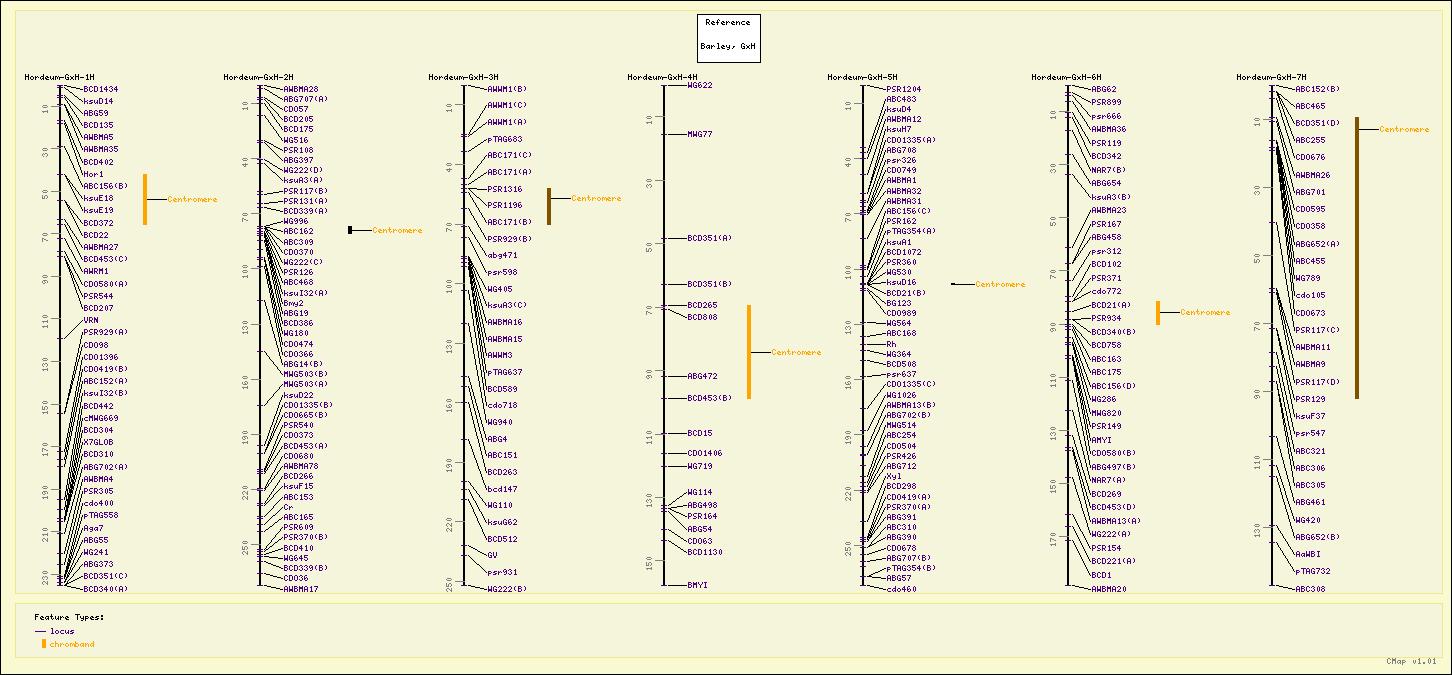Viewport: 1452px width, 675px height.
Task: Select locus WG622 on chromosome 4H
Action: coord(700,85)
